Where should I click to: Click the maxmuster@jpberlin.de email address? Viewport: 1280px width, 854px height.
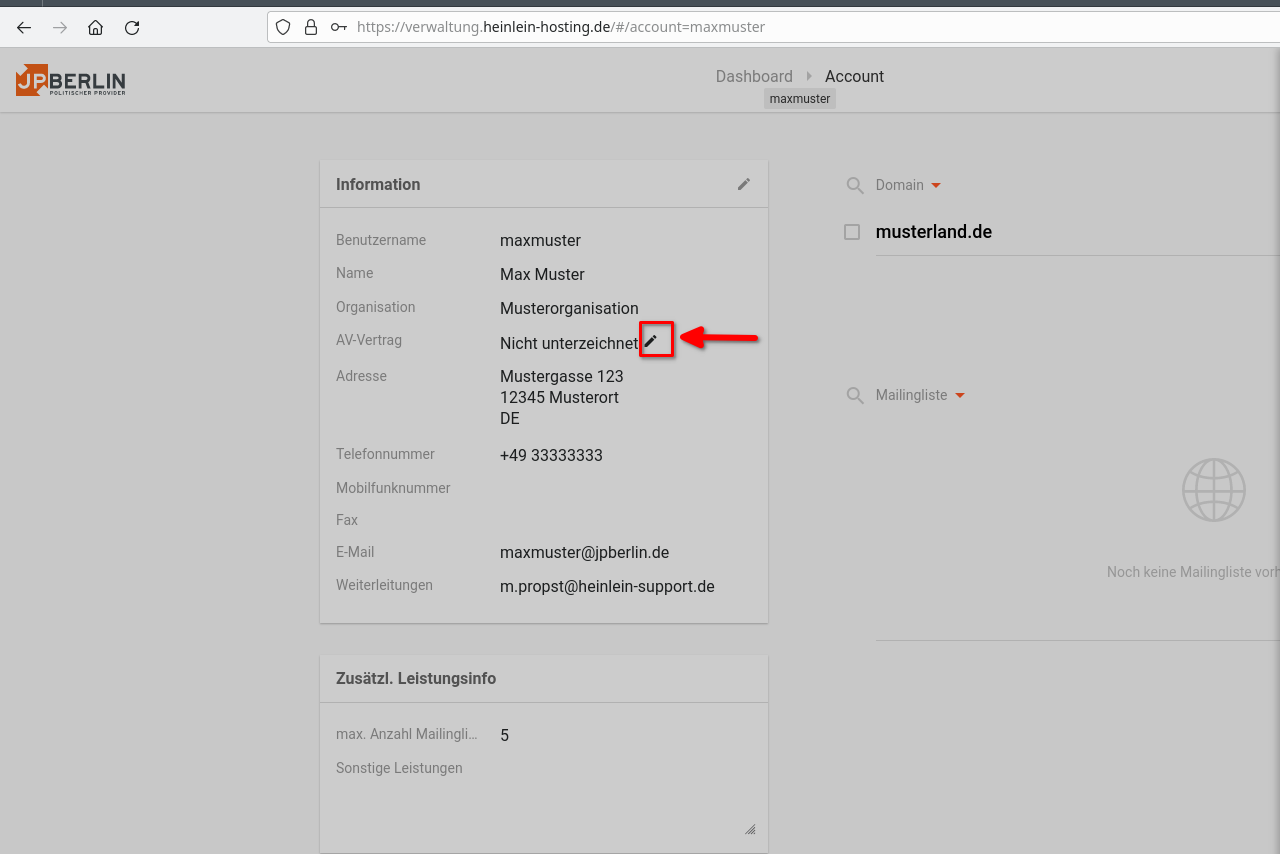pyautogui.click(x=585, y=552)
